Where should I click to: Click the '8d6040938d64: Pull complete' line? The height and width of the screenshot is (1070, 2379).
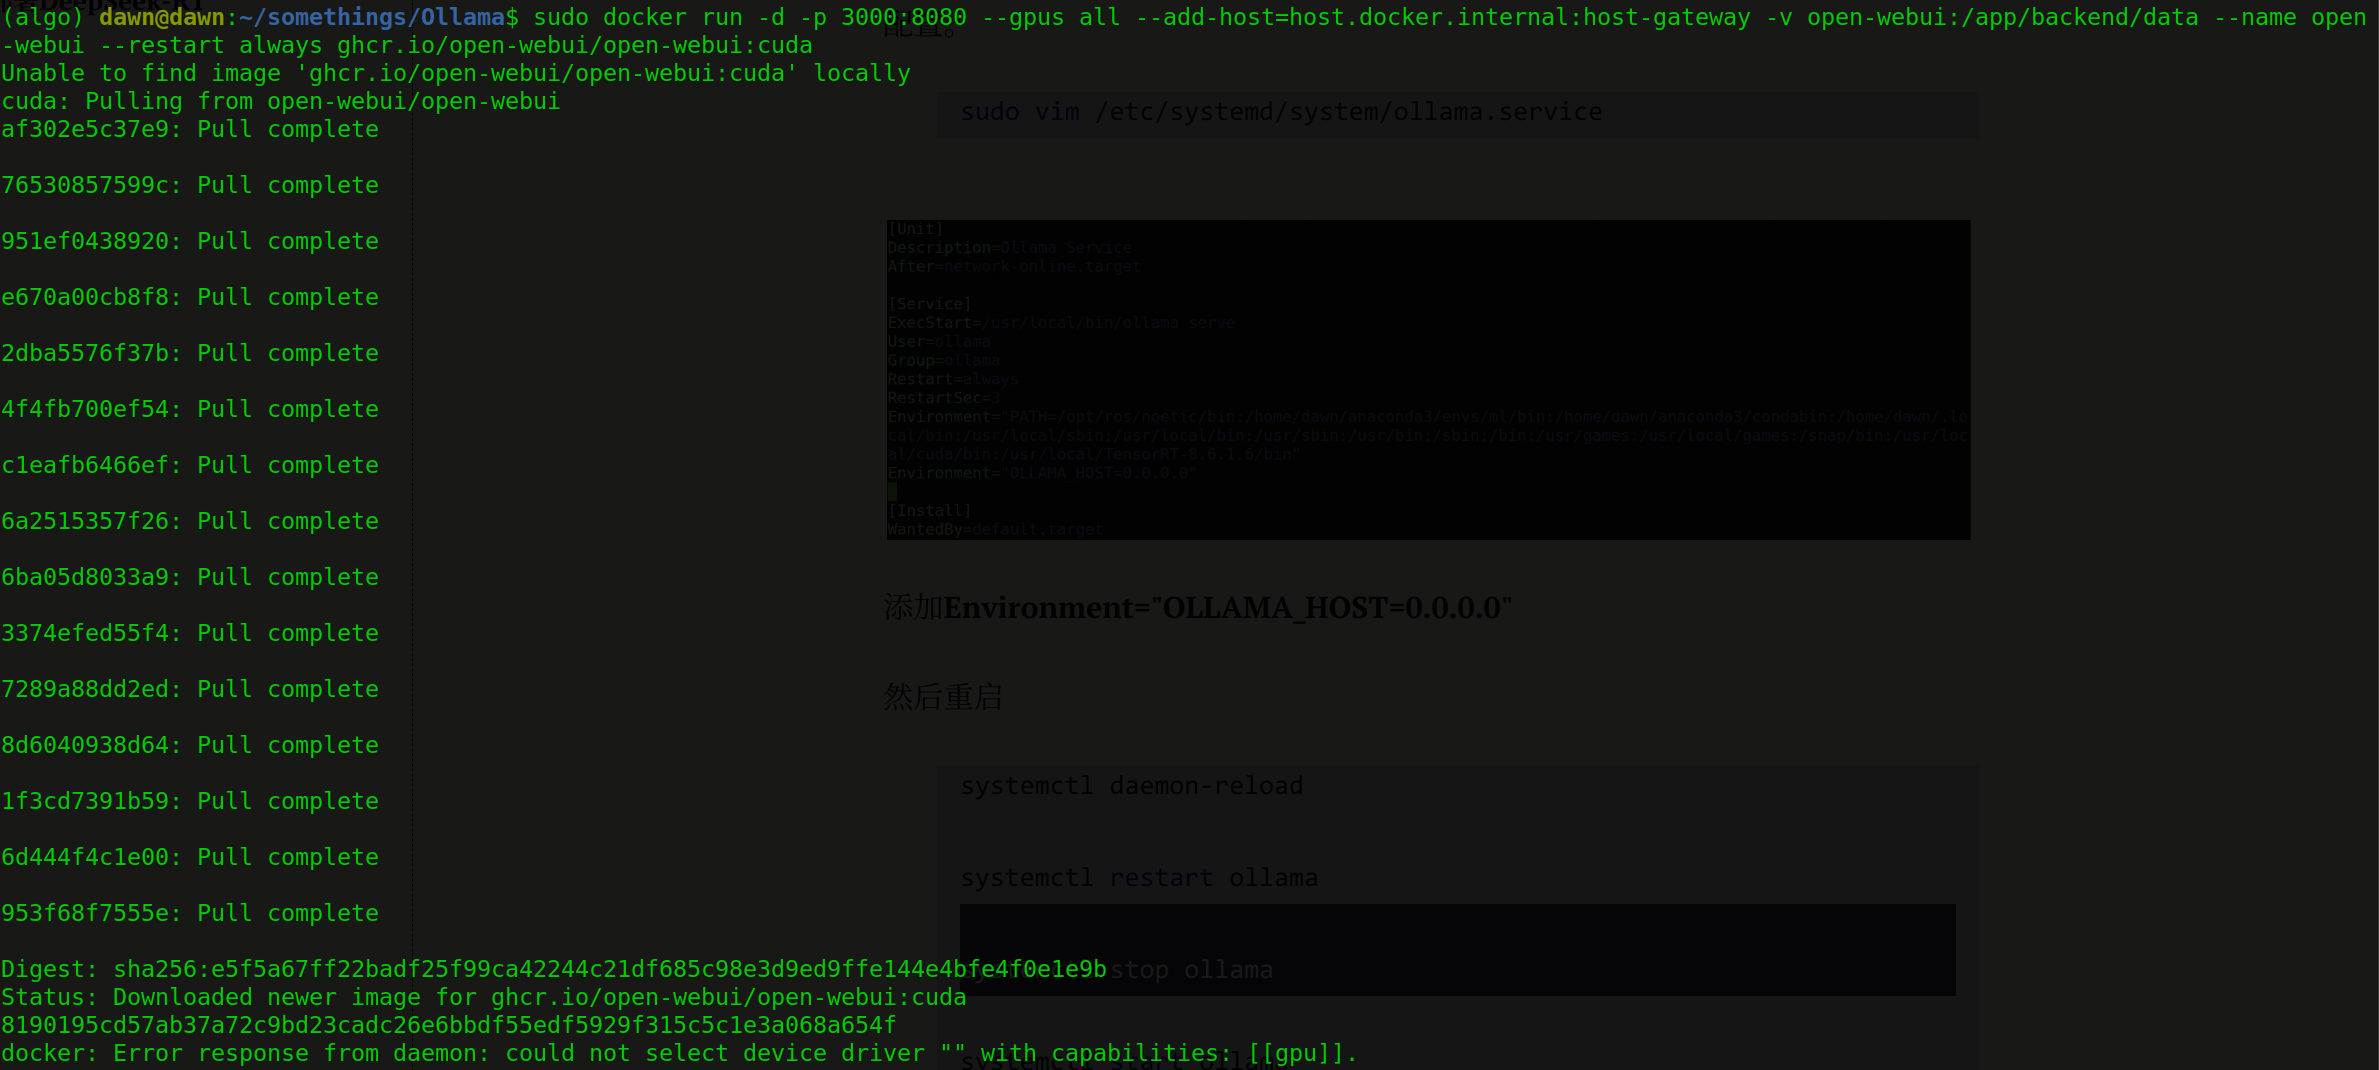(x=190, y=746)
